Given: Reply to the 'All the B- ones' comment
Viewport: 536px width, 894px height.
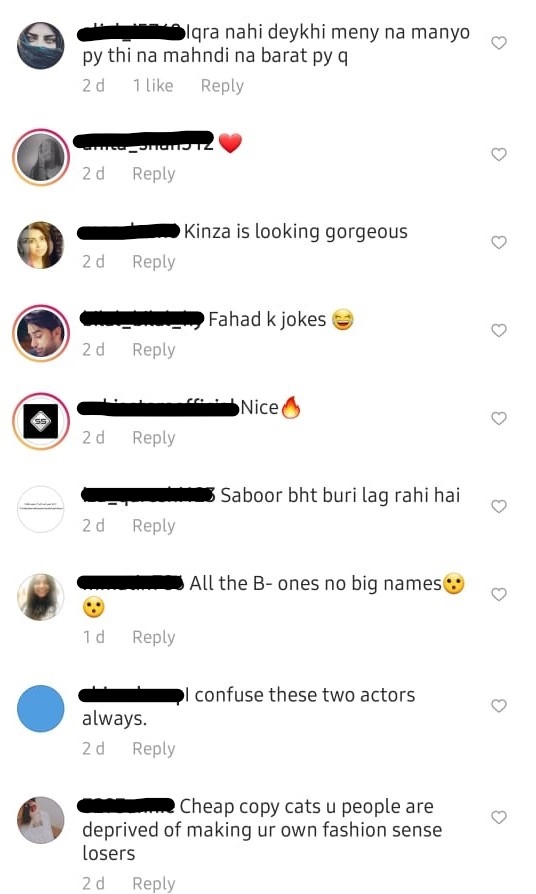Looking at the screenshot, I should tap(153, 637).
